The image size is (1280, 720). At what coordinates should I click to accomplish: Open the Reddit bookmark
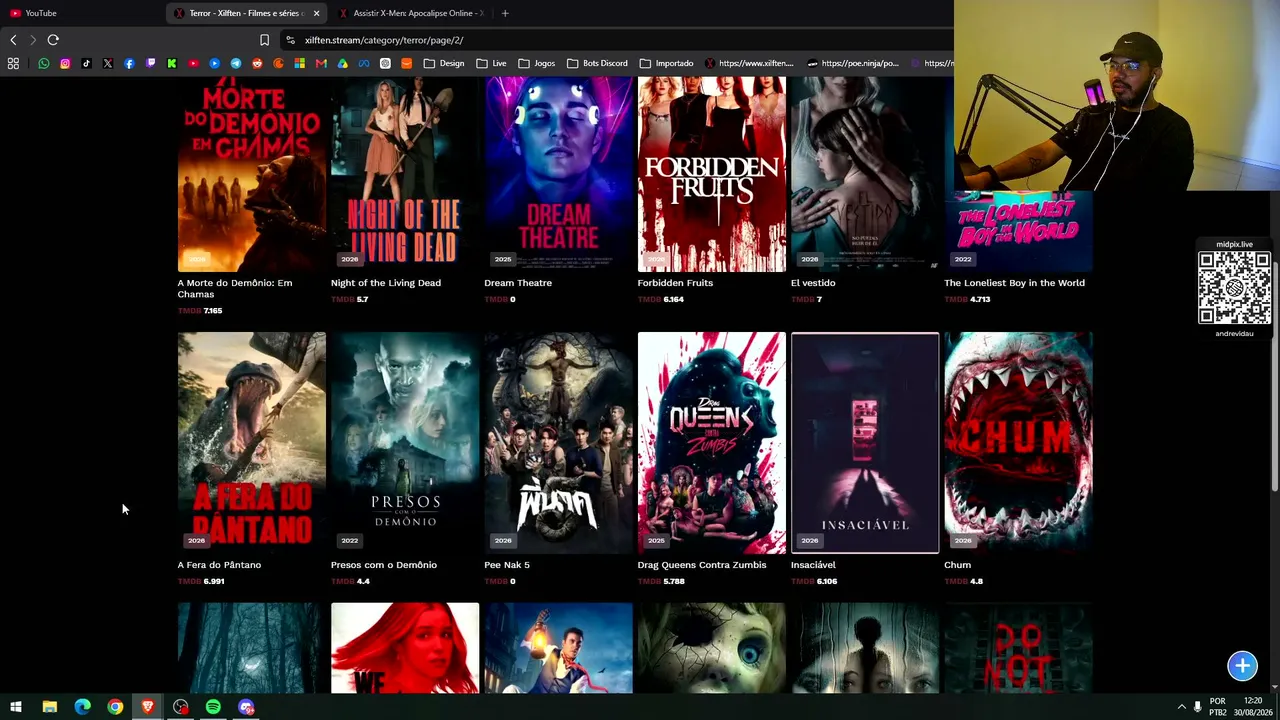pos(257,63)
